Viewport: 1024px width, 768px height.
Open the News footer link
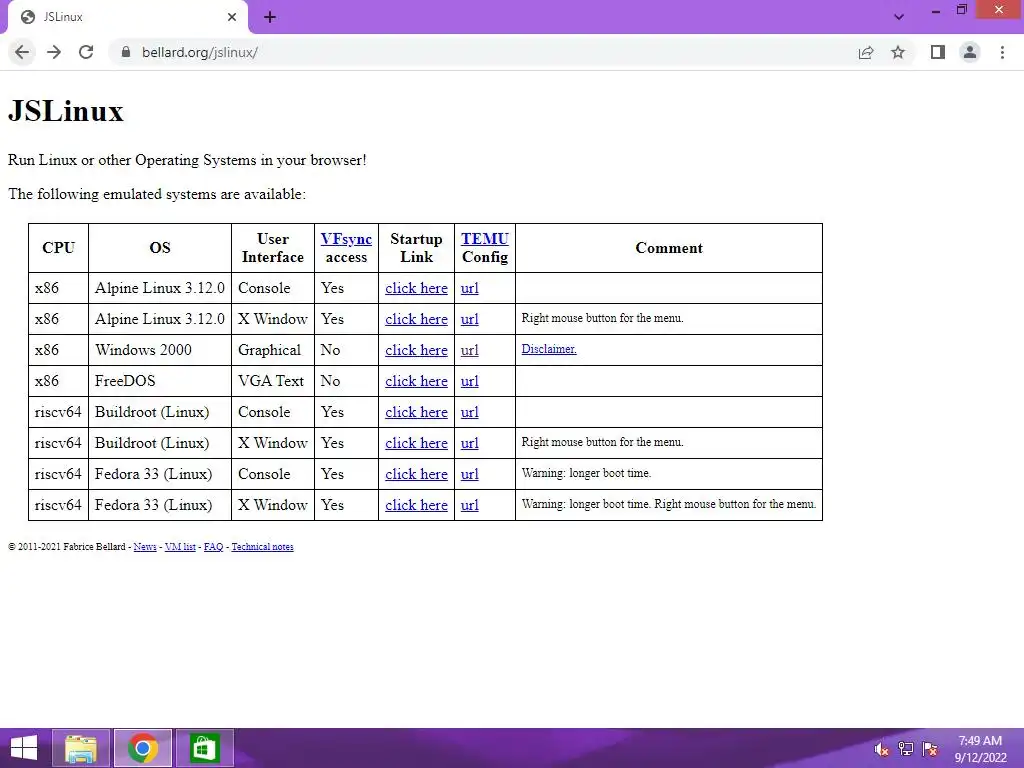tap(145, 547)
